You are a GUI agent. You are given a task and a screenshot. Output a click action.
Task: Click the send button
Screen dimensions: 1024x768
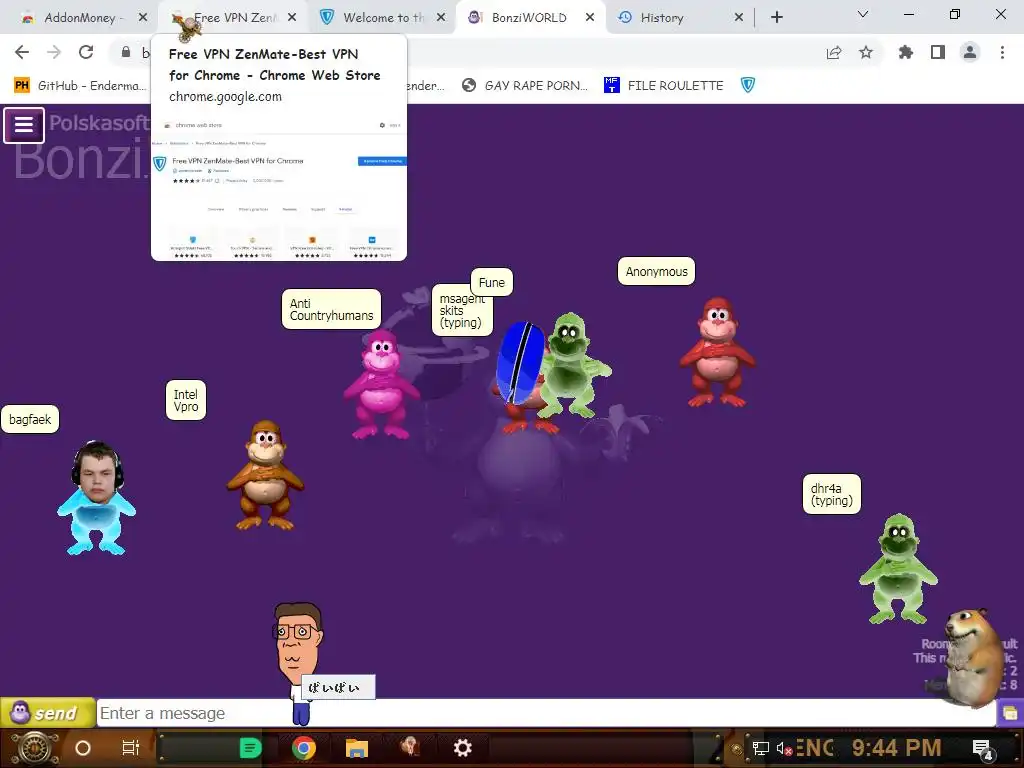click(47, 712)
